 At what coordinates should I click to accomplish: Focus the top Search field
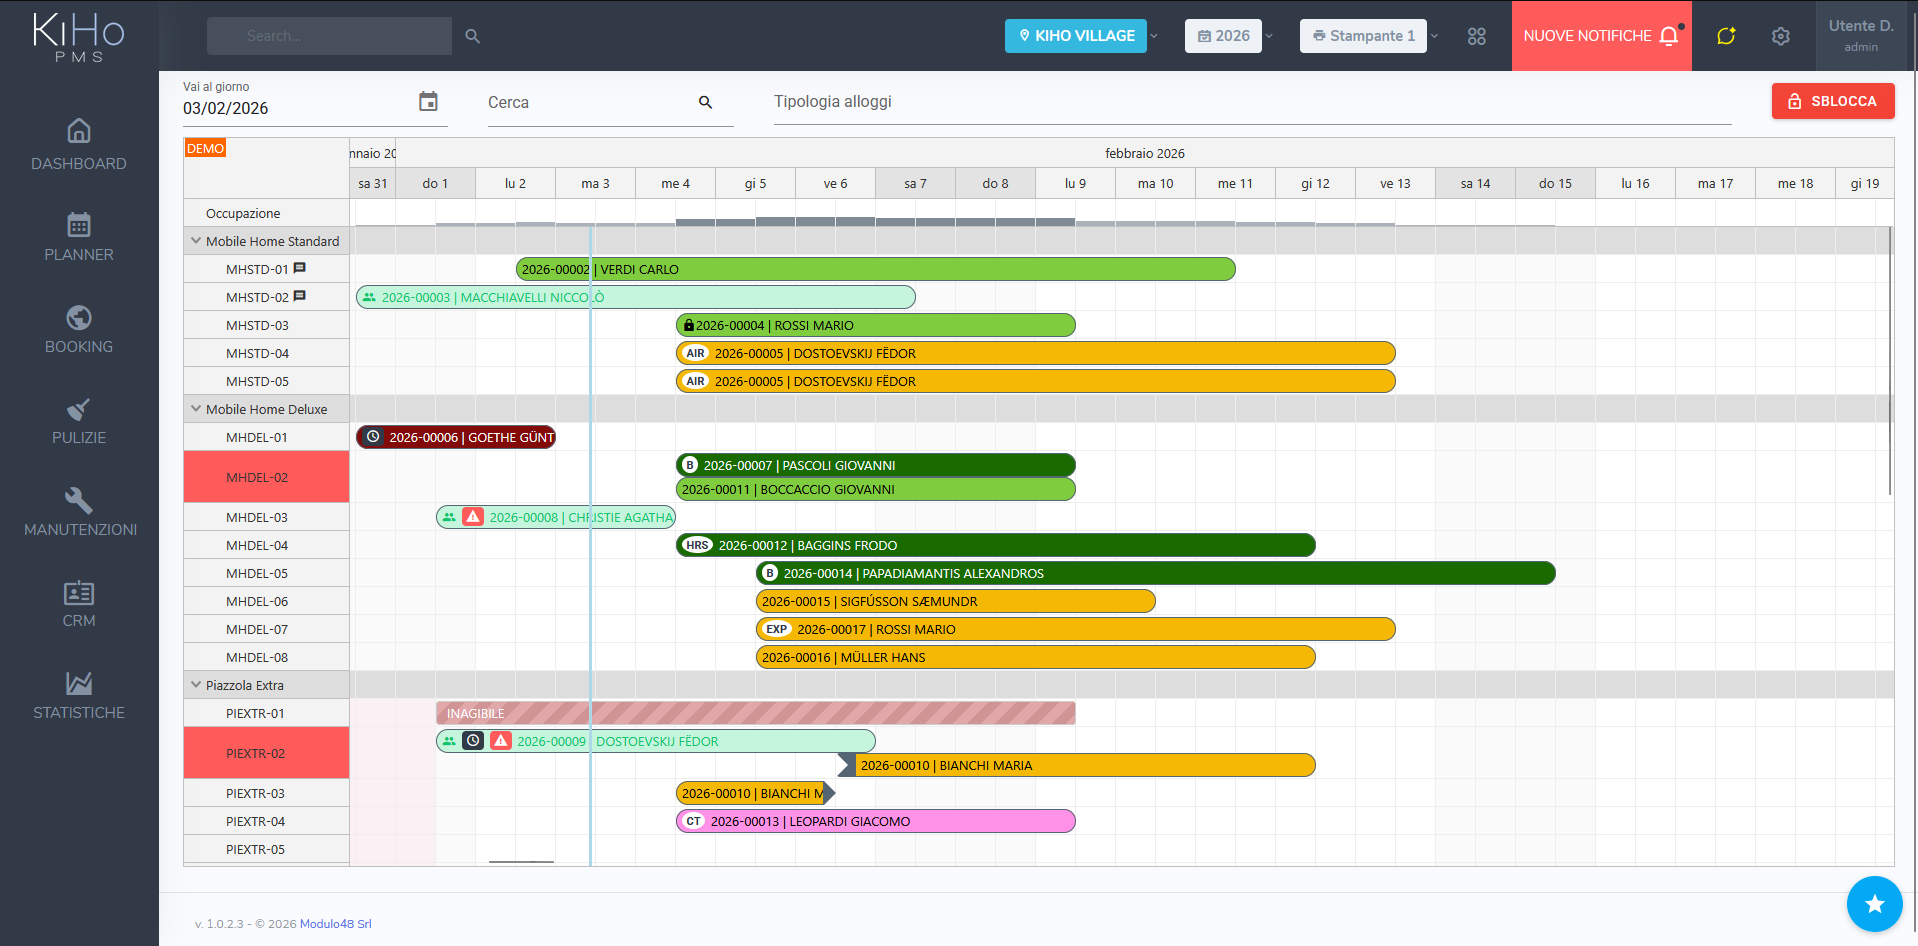pos(329,36)
